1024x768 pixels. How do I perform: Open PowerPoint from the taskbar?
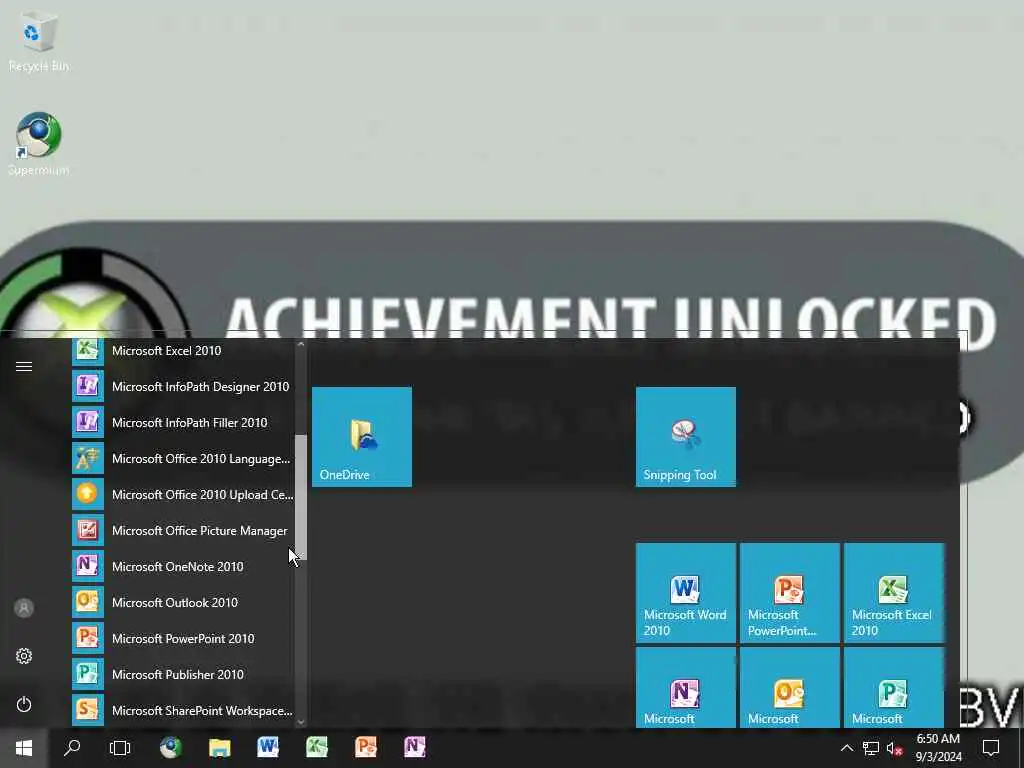point(366,748)
